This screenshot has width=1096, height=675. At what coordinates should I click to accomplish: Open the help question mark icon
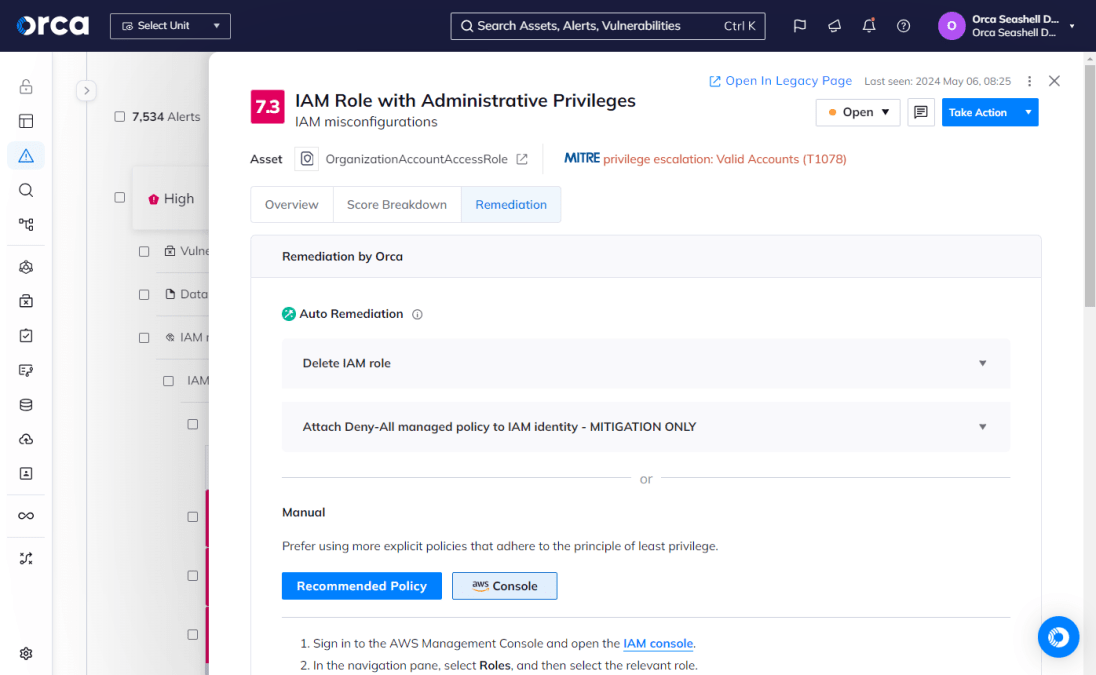pos(904,26)
